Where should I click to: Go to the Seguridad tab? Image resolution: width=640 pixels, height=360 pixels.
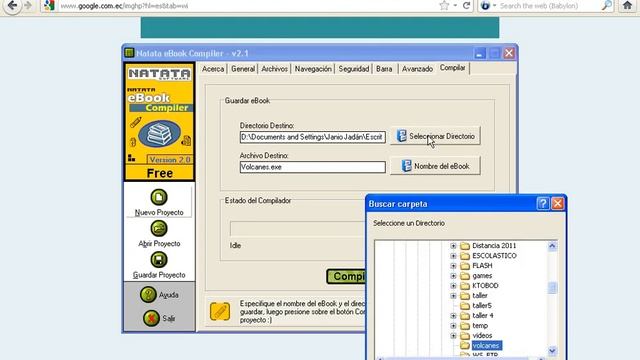click(x=353, y=69)
